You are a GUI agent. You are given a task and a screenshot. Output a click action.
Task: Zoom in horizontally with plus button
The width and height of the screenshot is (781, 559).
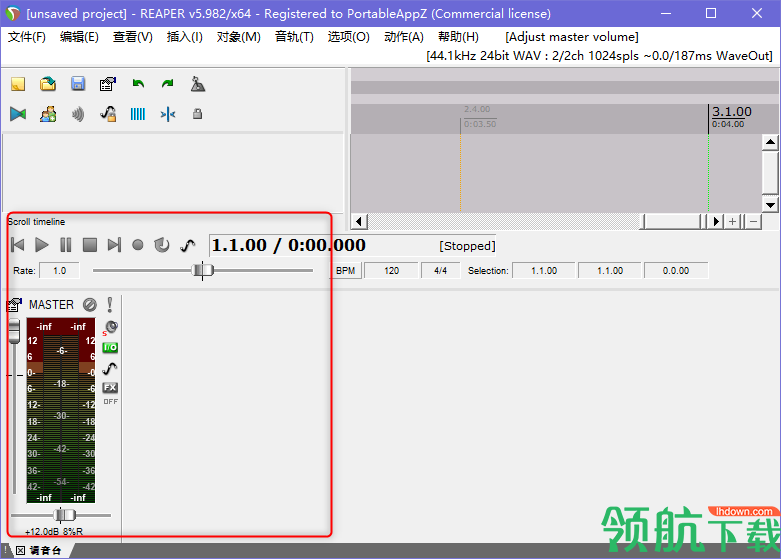733,221
